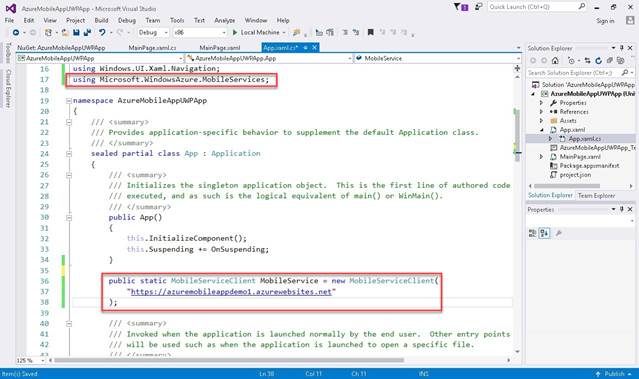Screen dimensions: 639x379
Task: Switch to the Team Explorer tab
Action: (596, 196)
